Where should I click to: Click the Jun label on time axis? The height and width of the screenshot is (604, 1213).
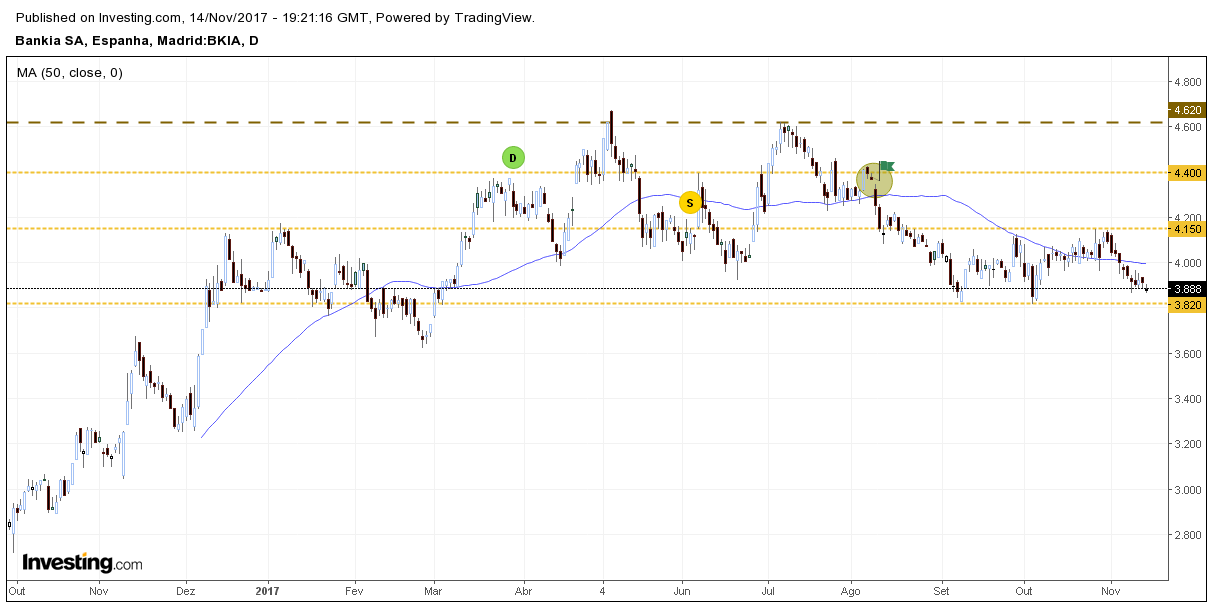tap(682, 591)
